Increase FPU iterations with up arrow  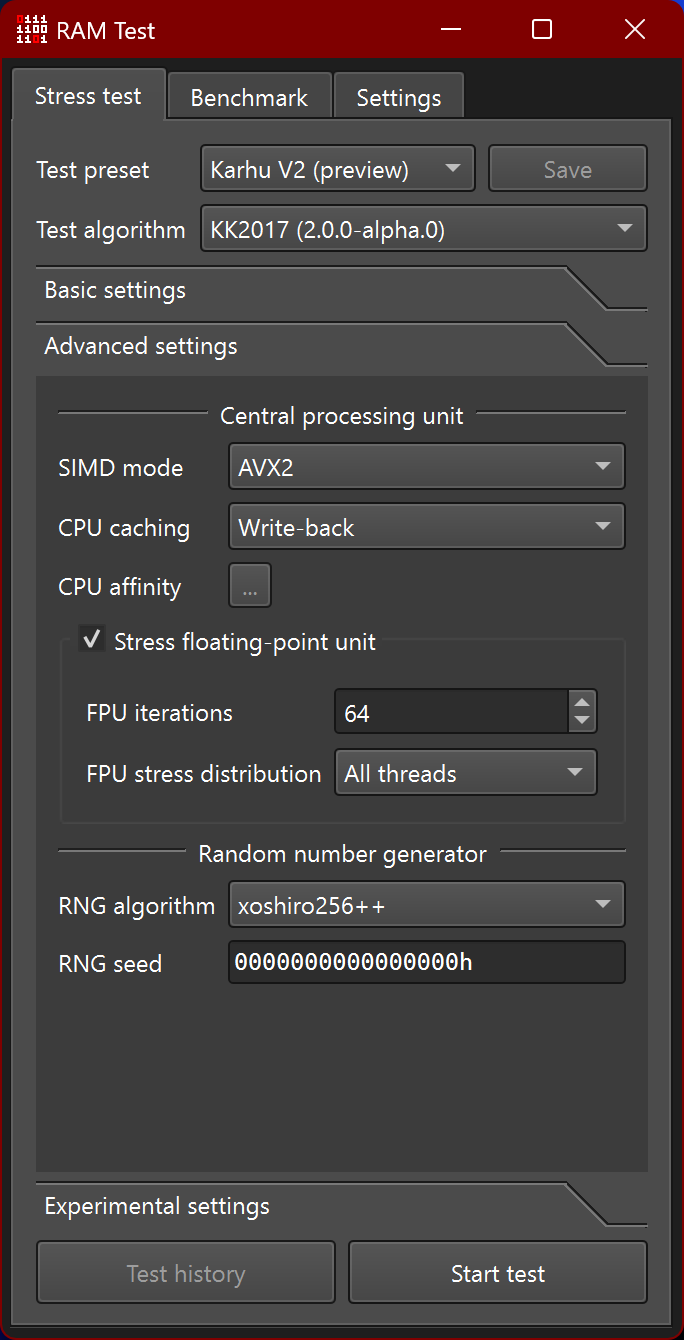(582, 702)
